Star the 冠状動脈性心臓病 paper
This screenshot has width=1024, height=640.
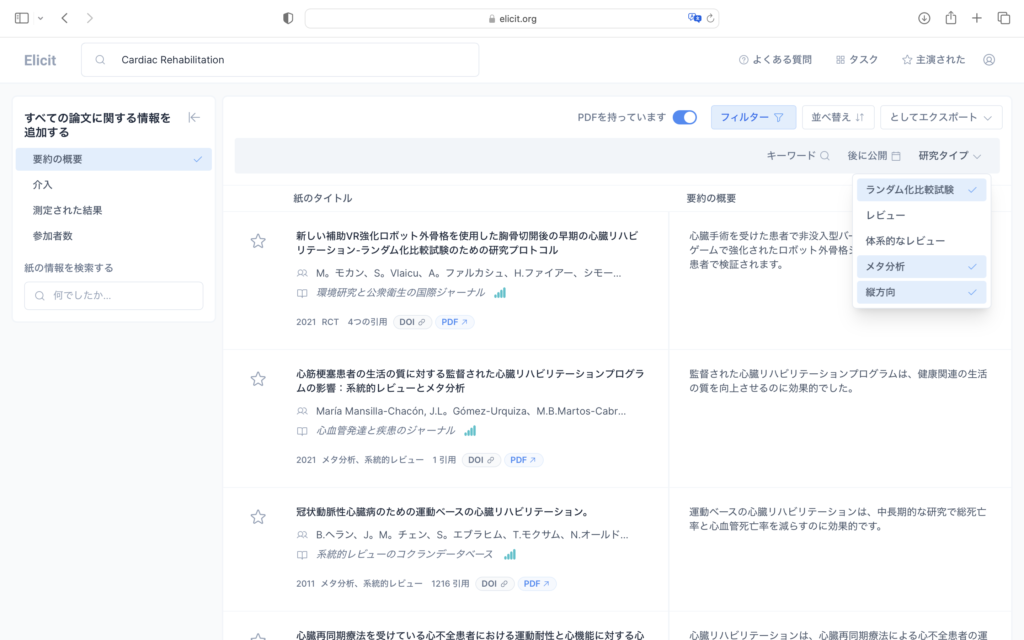(x=258, y=516)
